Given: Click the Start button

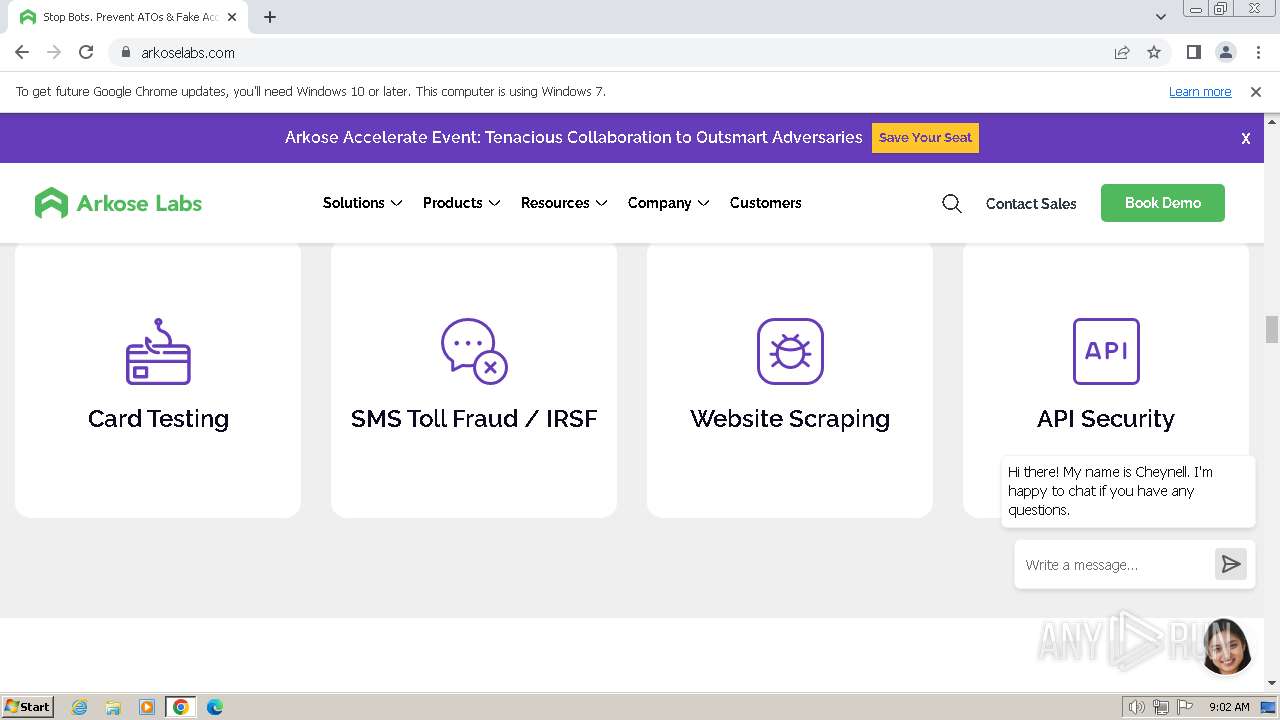Looking at the screenshot, I should coord(27,707).
